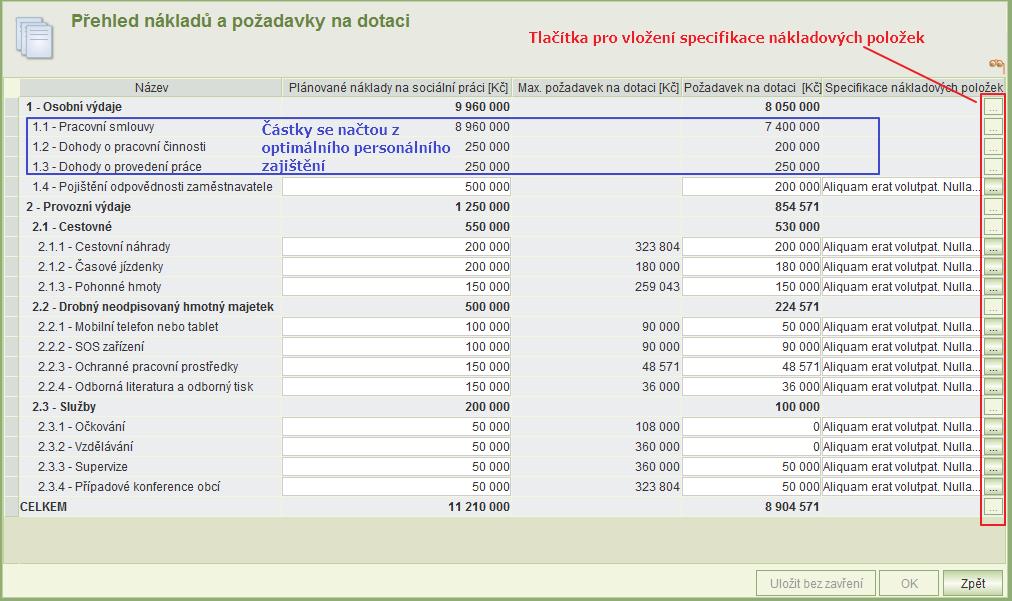Open specification button for 2.3.3 Supervize

[993, 467]
